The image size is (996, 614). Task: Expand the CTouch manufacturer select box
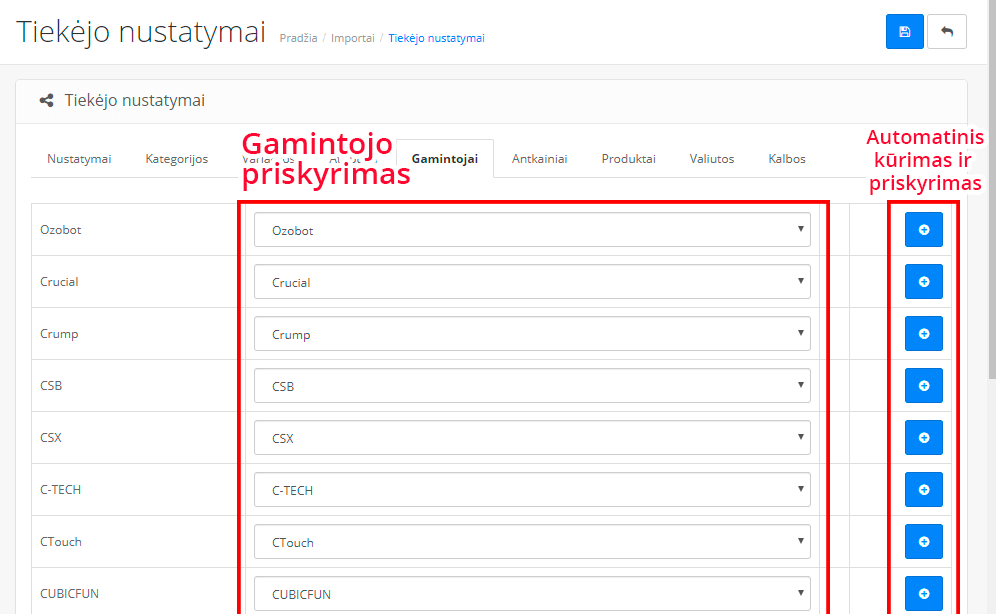[x=532, y=542]
